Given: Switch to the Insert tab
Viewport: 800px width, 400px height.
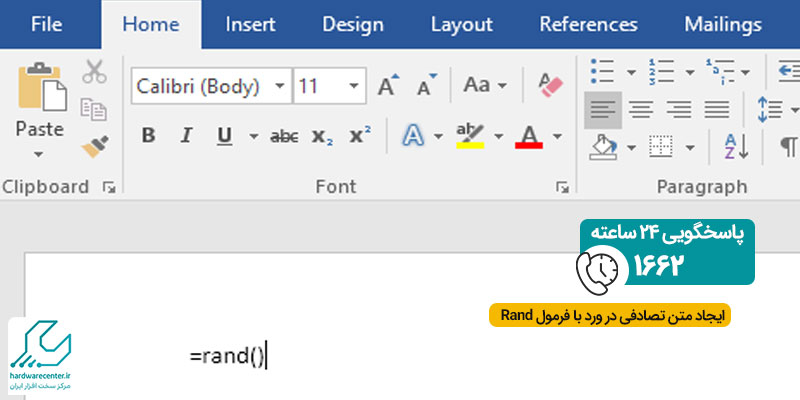Looking at the screenshot, I should [x=250, y=24].
